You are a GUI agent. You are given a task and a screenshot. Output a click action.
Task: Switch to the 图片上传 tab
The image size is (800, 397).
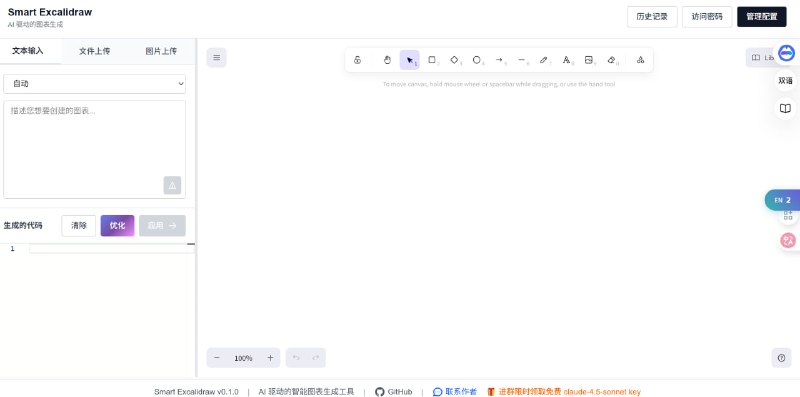pyautogui.click(x=161, y=51)
